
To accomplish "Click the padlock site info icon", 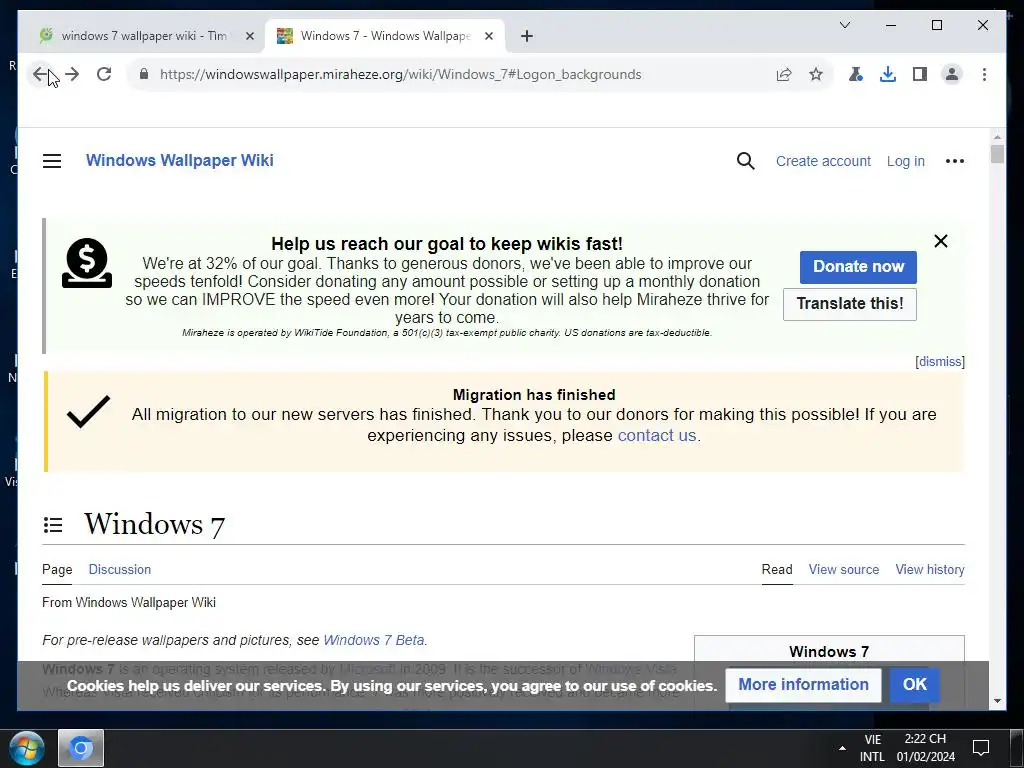I will pos(144,74).
